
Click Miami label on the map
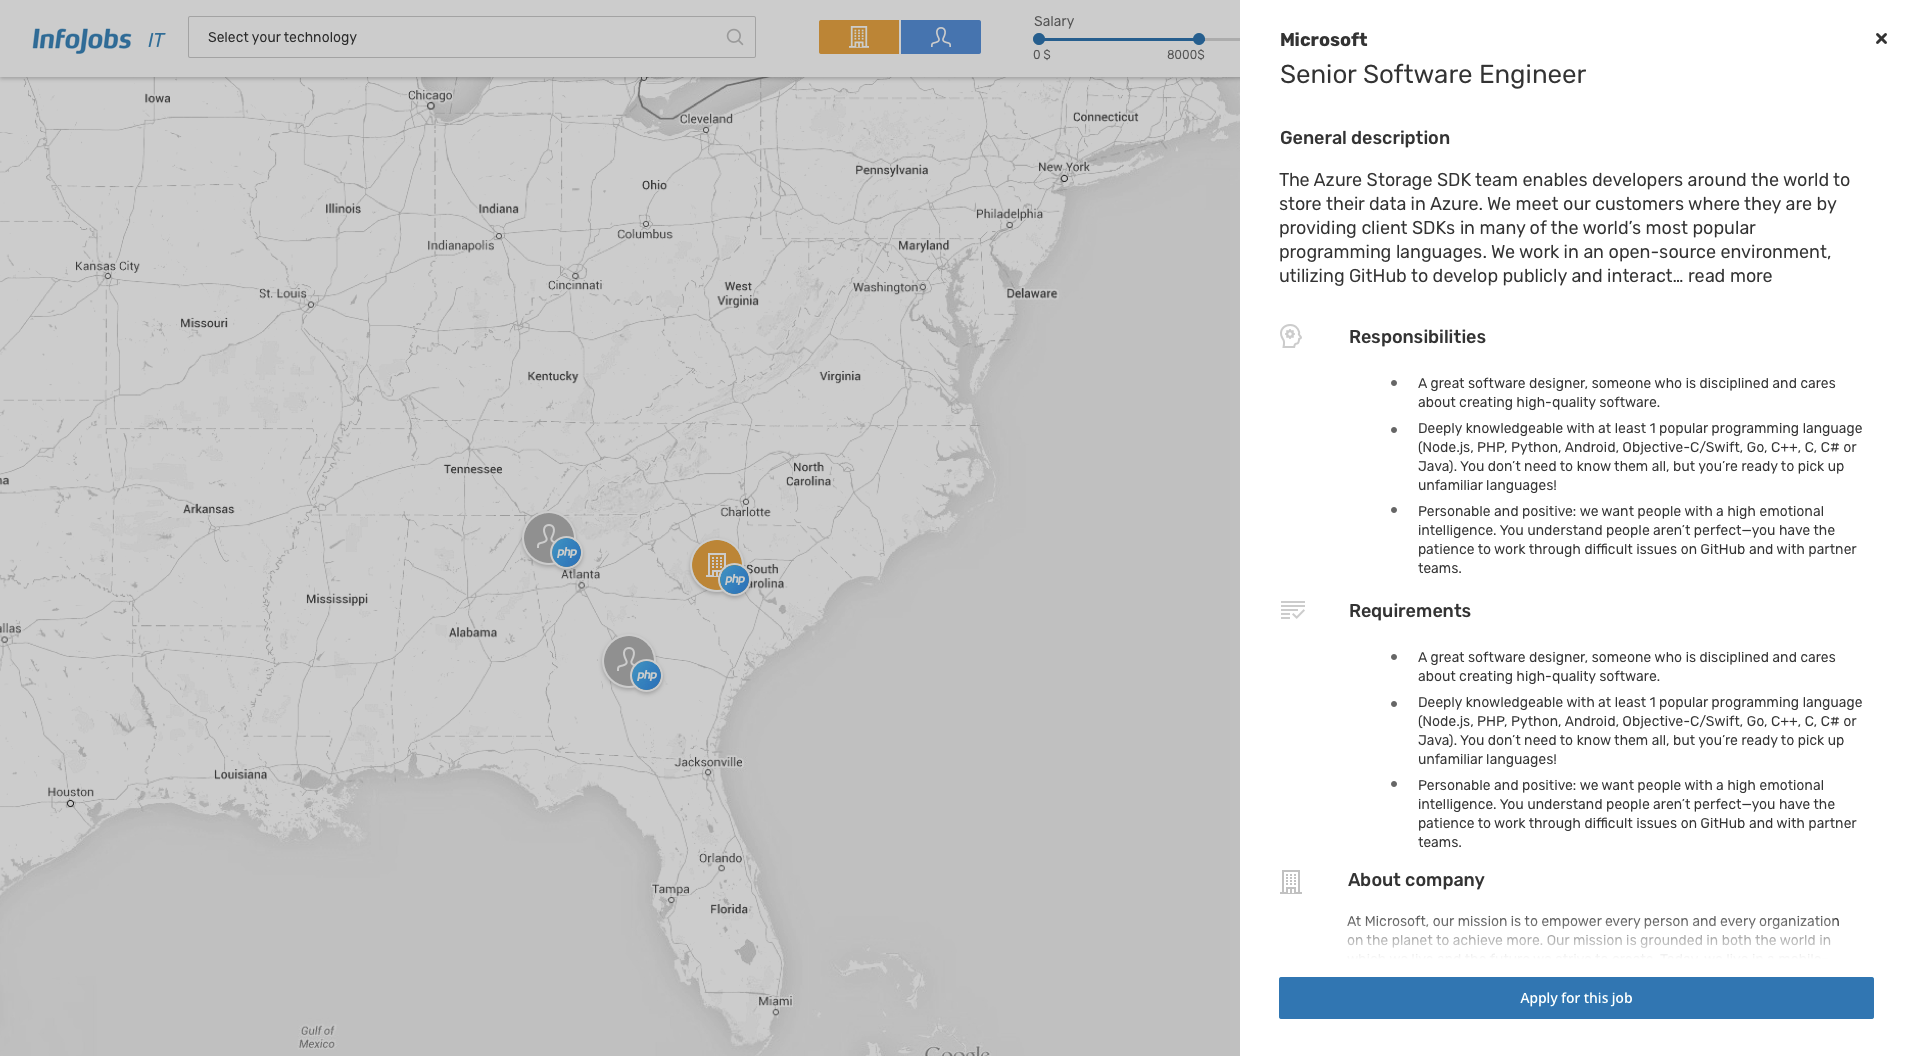pyautogui.click(x=775, y=1001)
